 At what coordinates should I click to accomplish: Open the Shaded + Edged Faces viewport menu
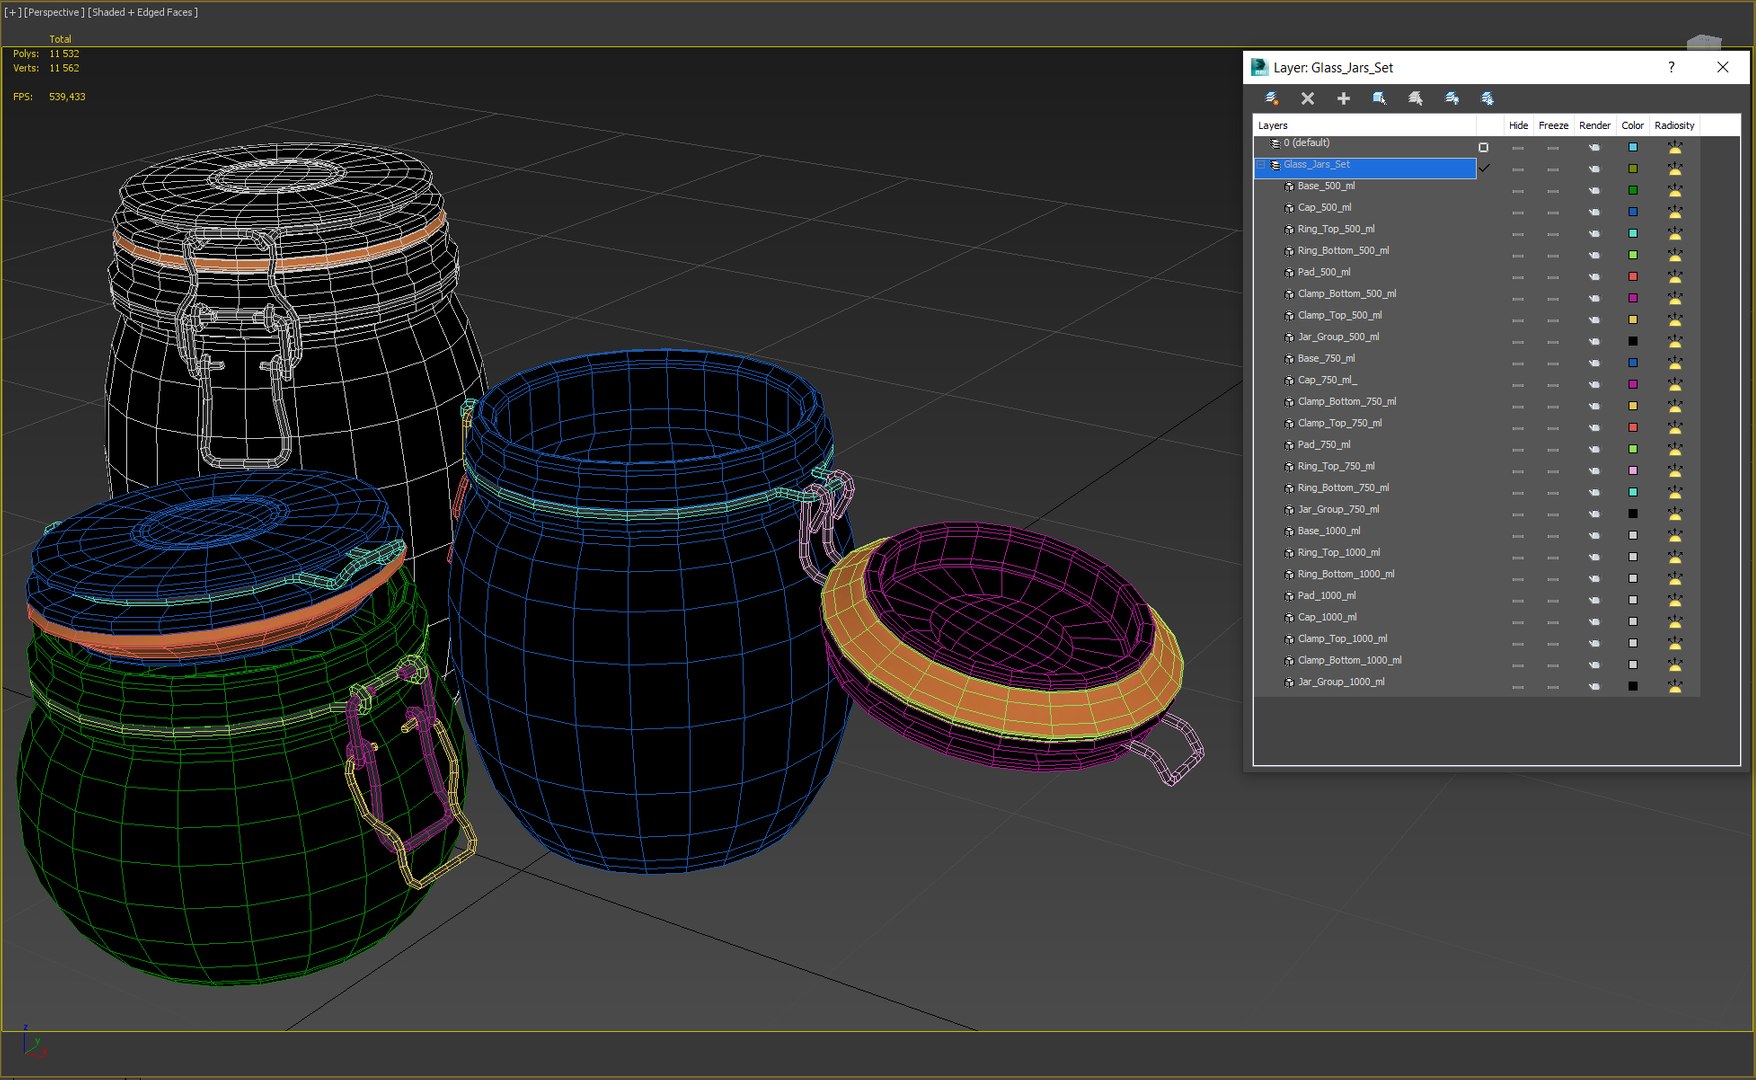[143, 12]
